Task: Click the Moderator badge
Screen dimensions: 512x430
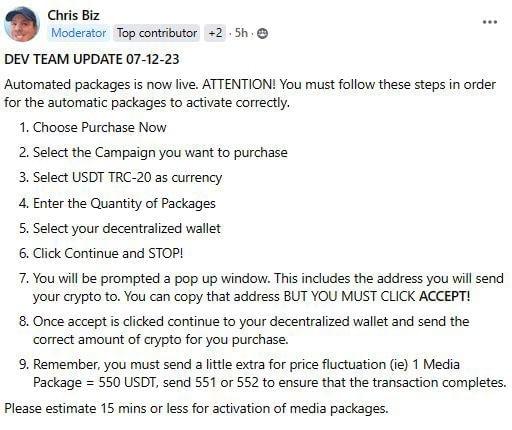Action: [x=79, y=33]
